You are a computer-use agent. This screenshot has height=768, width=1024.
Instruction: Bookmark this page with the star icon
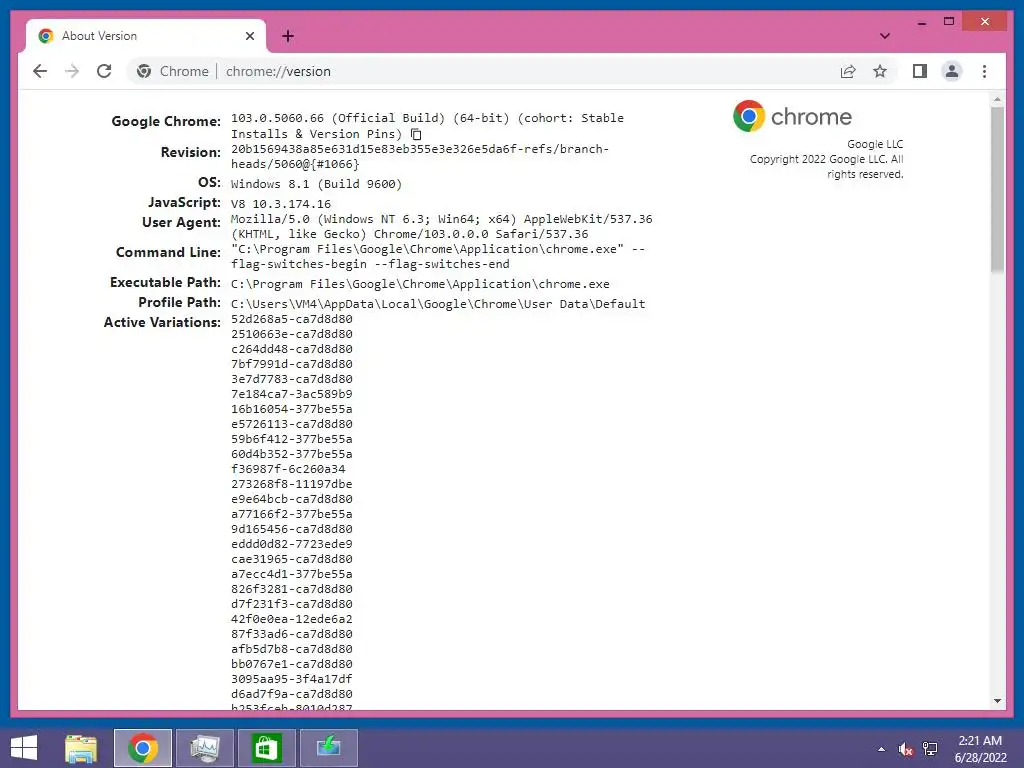pos(880,71)
